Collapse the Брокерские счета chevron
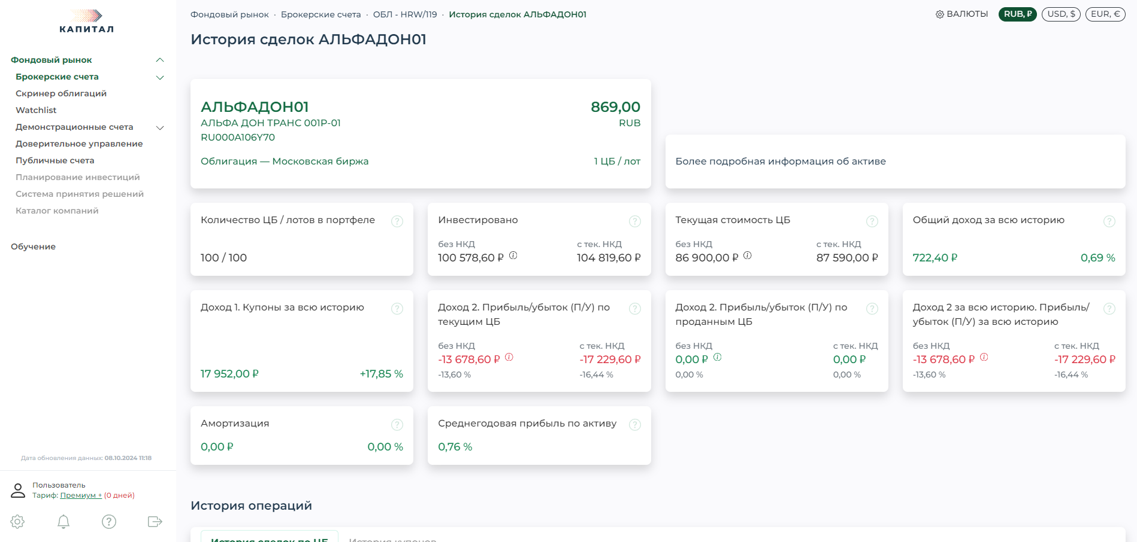 pos(160,77)
